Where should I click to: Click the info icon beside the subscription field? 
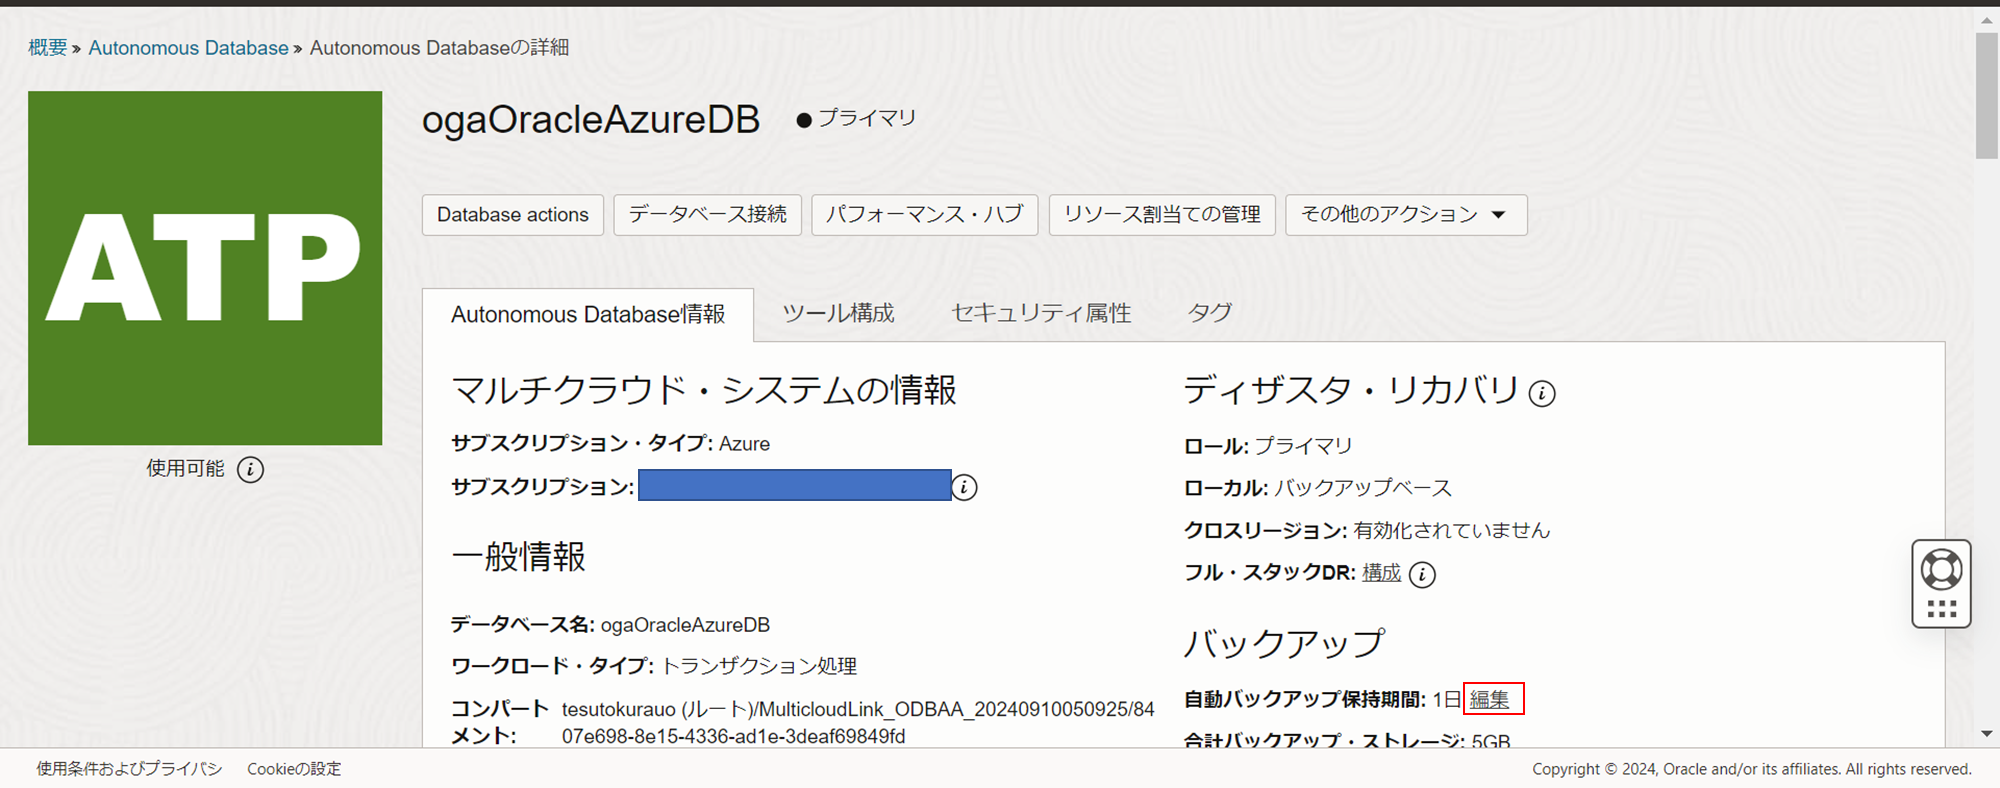[964, 487]
